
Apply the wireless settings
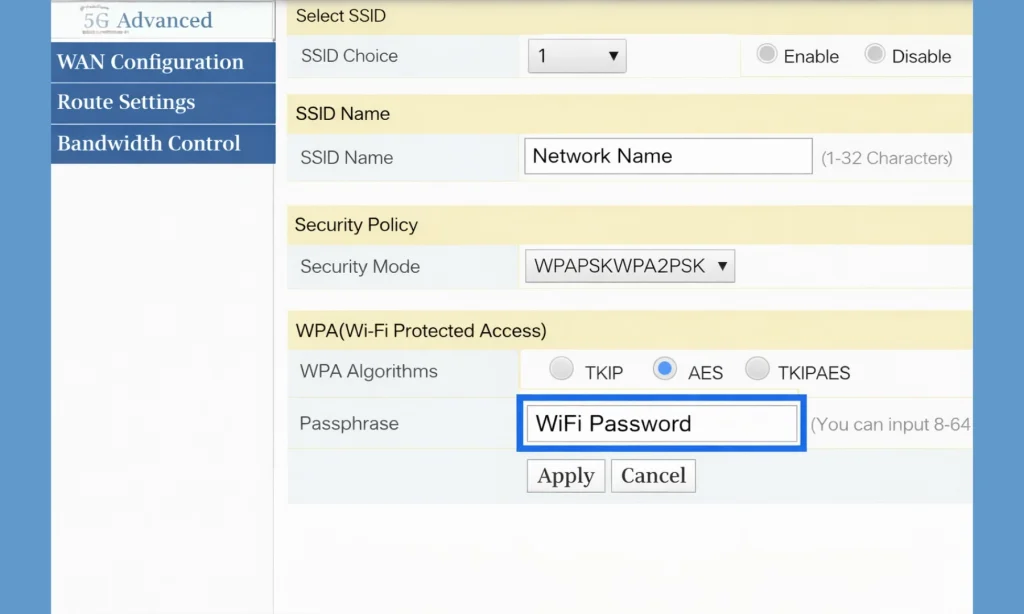click(565, 476)
